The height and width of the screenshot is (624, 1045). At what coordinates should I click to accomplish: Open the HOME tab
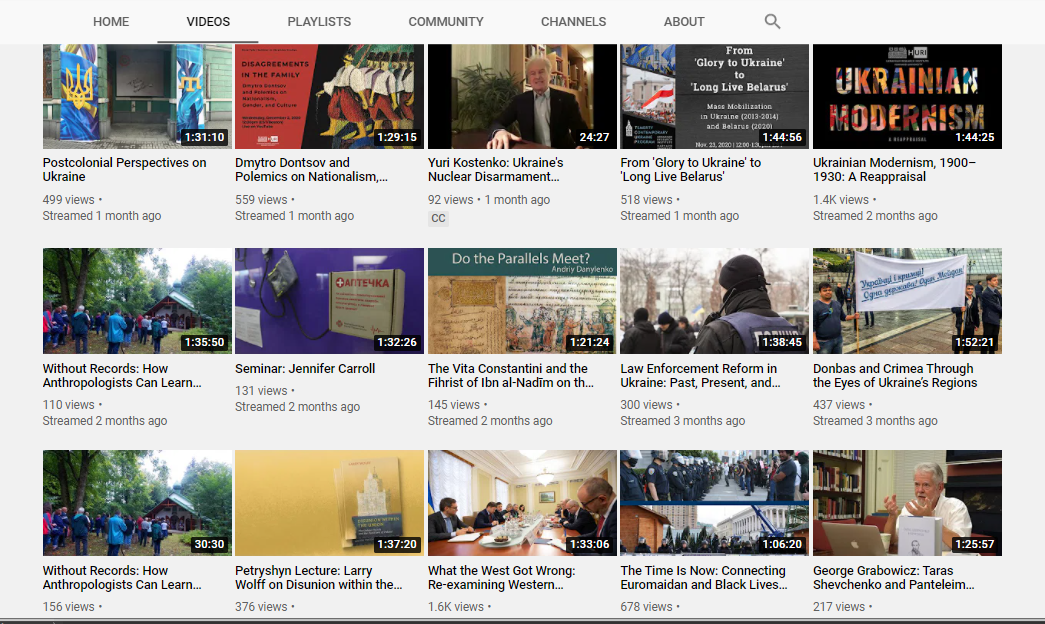[x=111, y=21]
